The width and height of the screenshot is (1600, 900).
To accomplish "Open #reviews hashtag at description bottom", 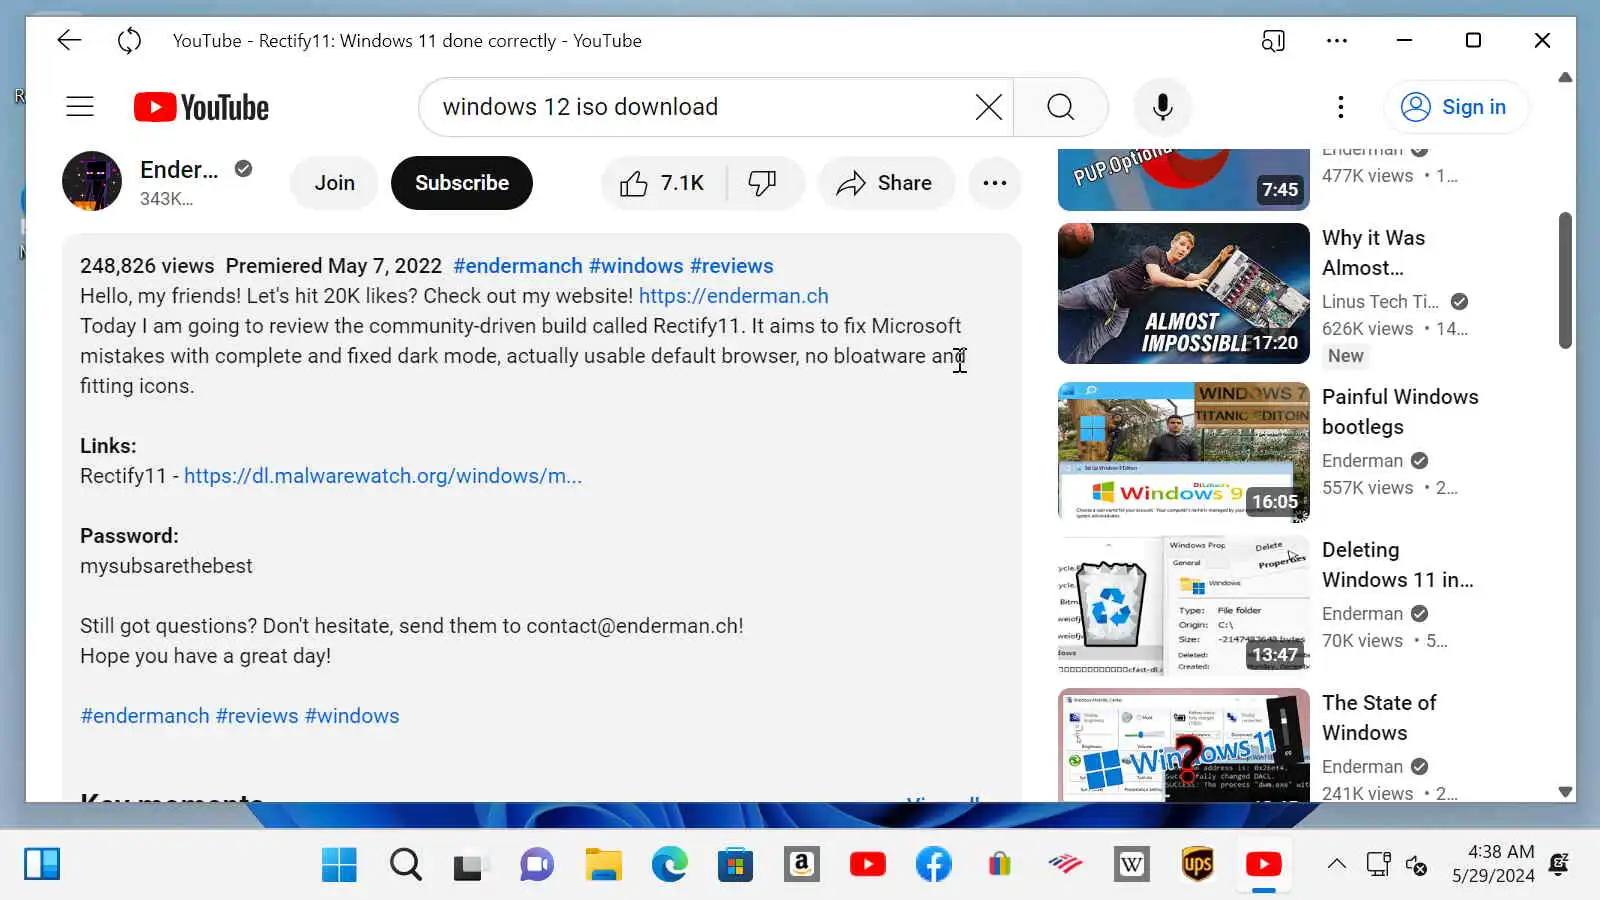I will click(257, 716).
